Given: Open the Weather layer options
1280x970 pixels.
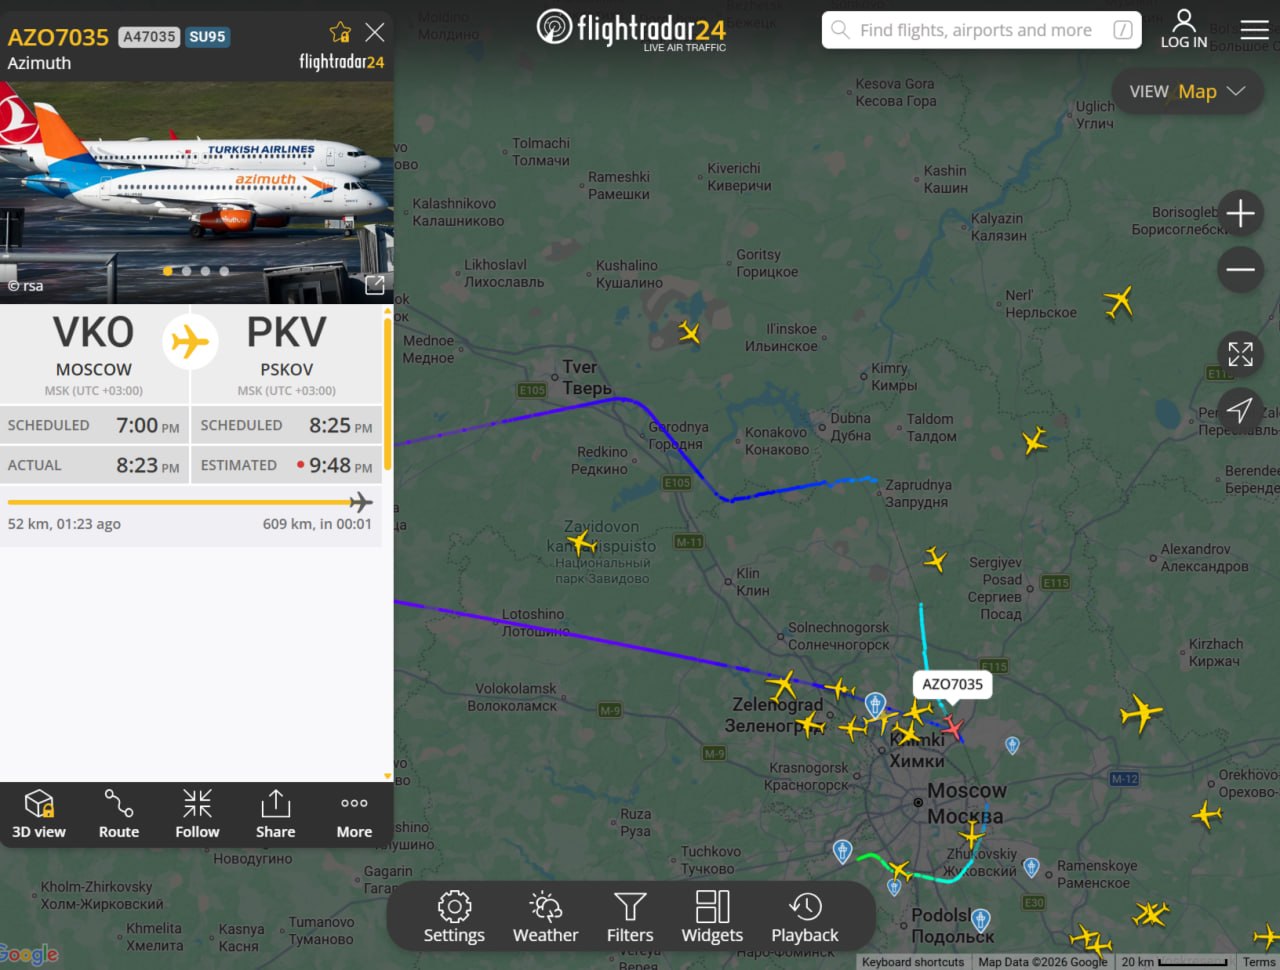Looking at the screenshot, I should 545,917.
